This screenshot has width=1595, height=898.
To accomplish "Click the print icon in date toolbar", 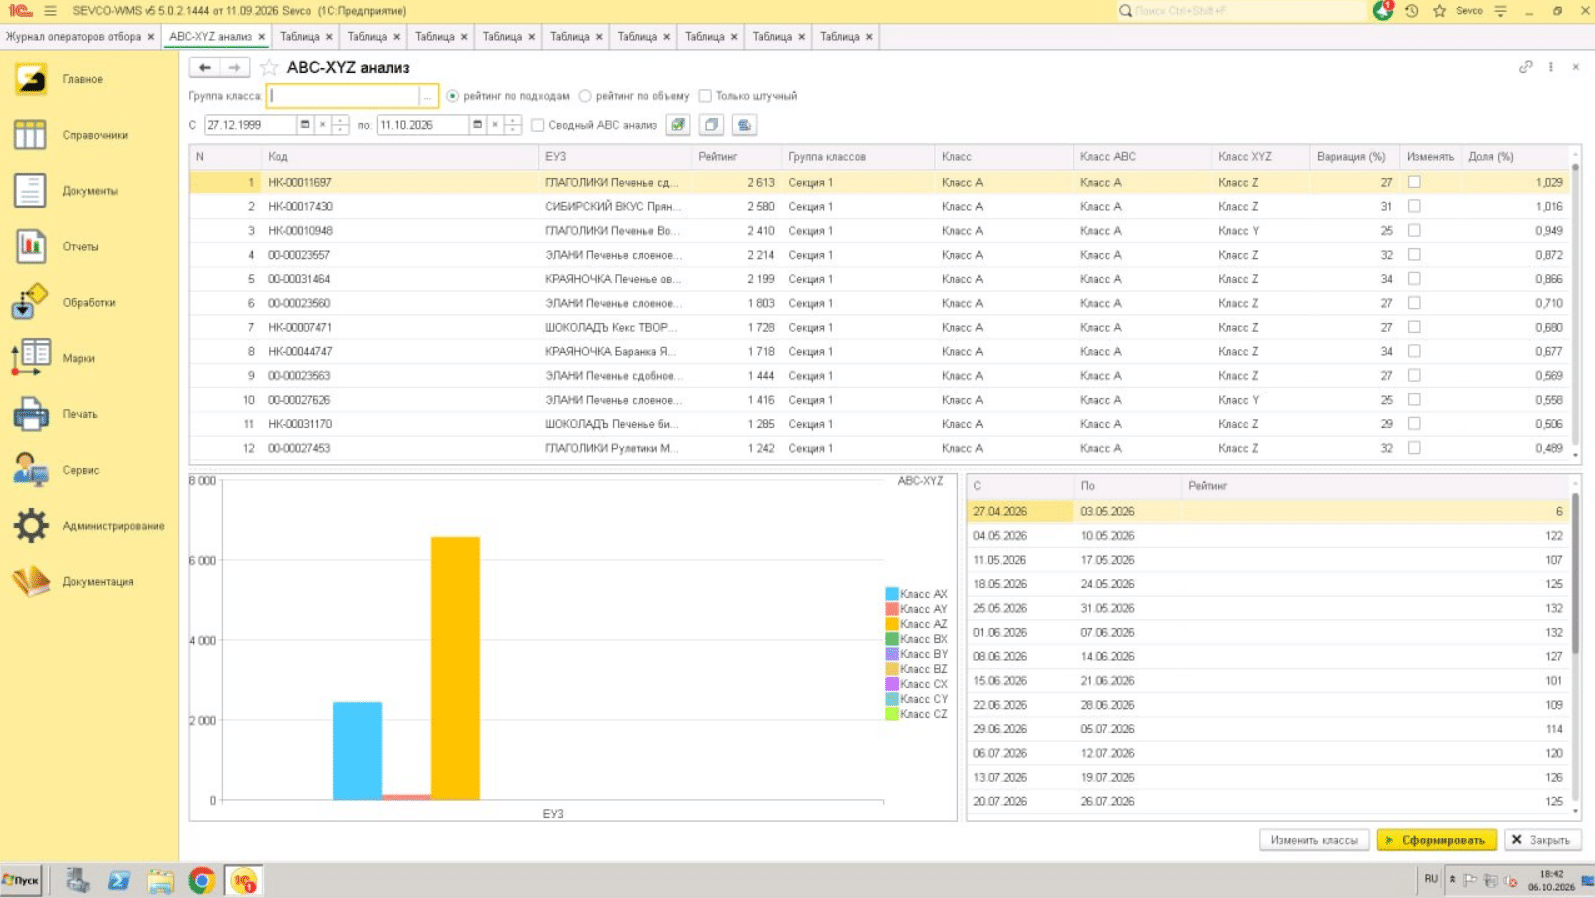I will pyautogui.click(x=744, y=125).
